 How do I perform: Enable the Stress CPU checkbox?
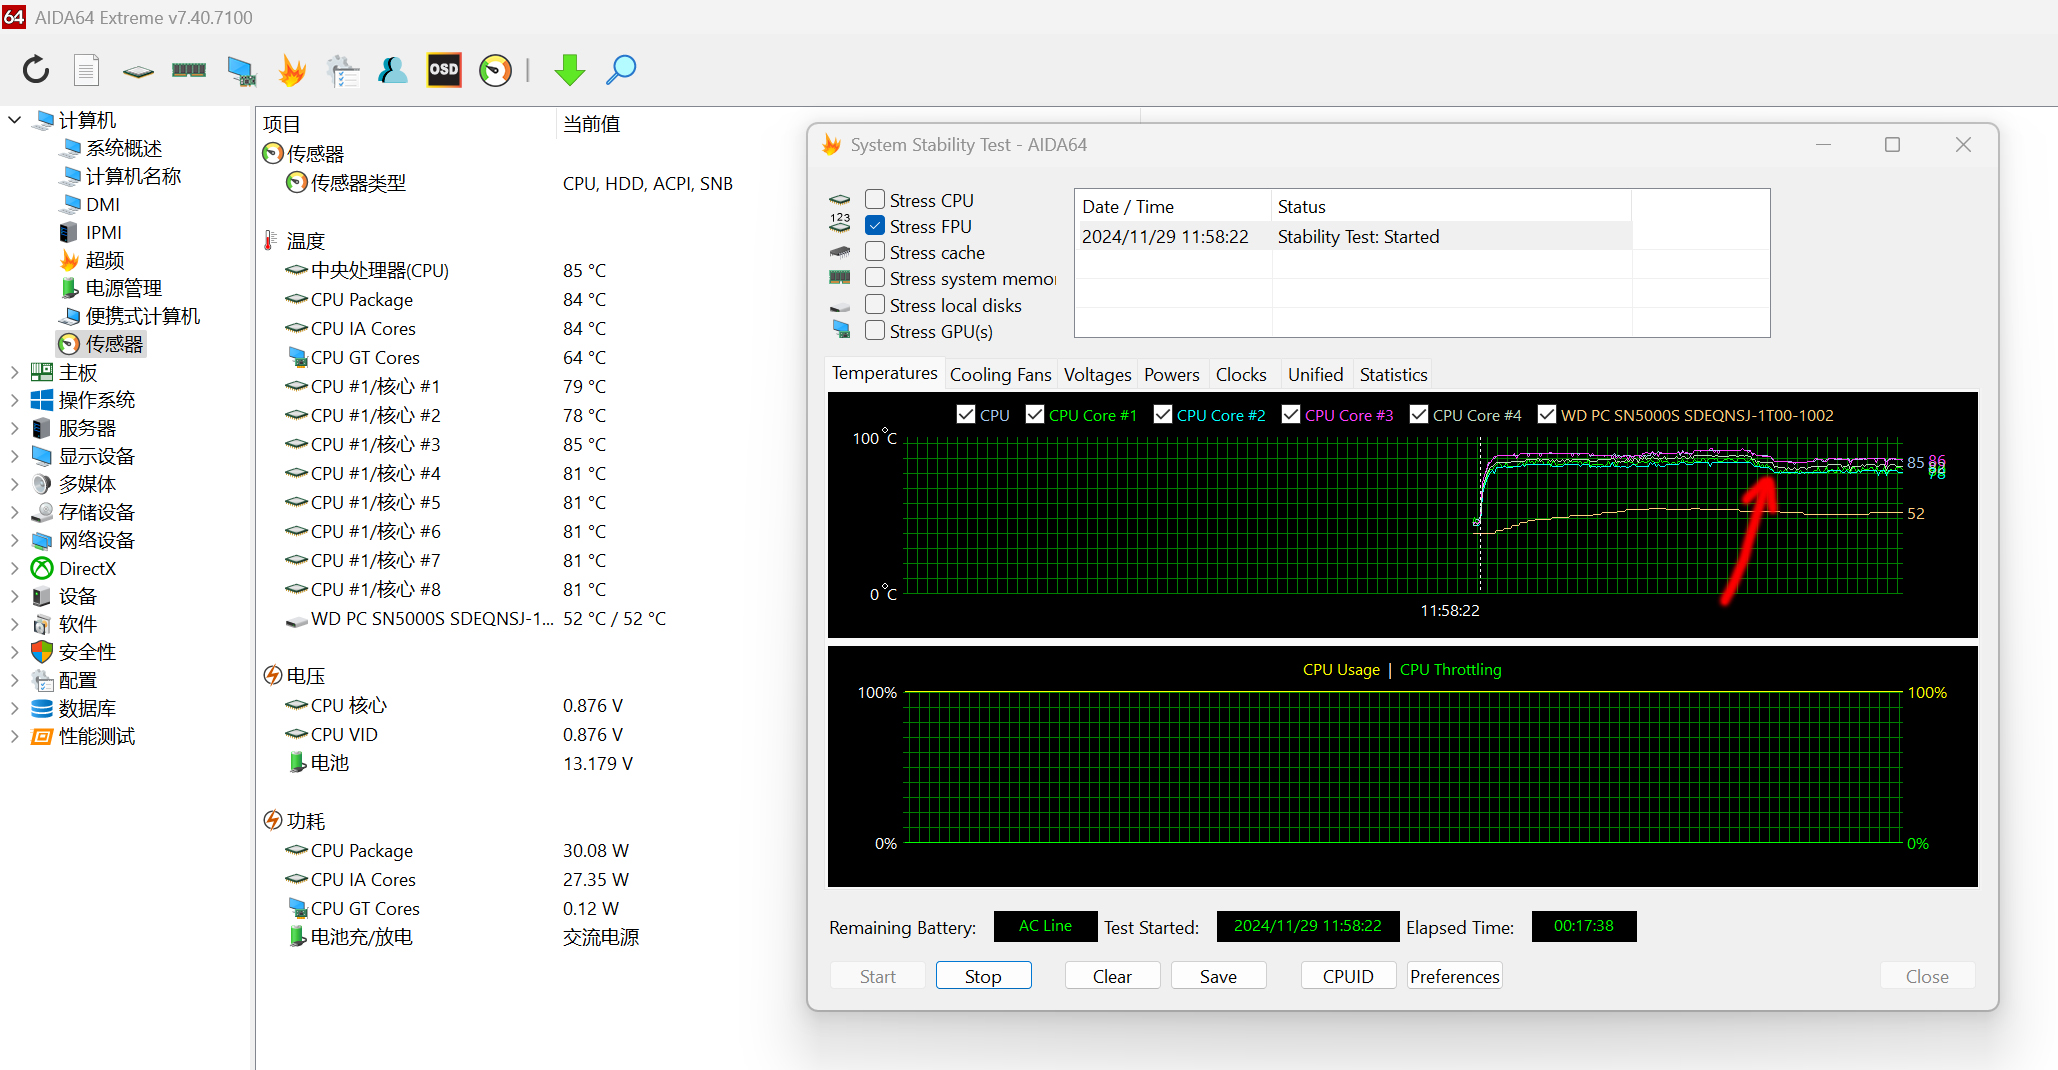coord(875,200)
